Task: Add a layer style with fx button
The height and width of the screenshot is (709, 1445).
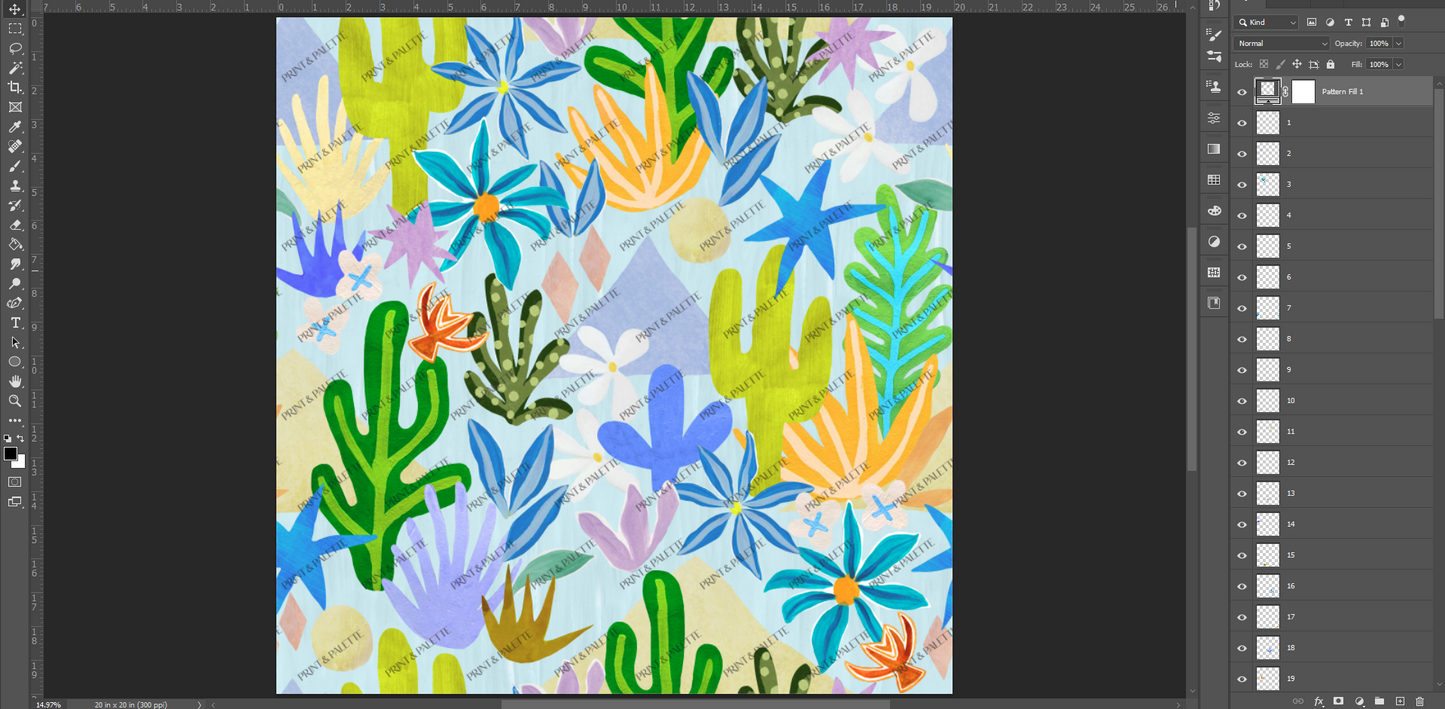Action: [1318, 701]
